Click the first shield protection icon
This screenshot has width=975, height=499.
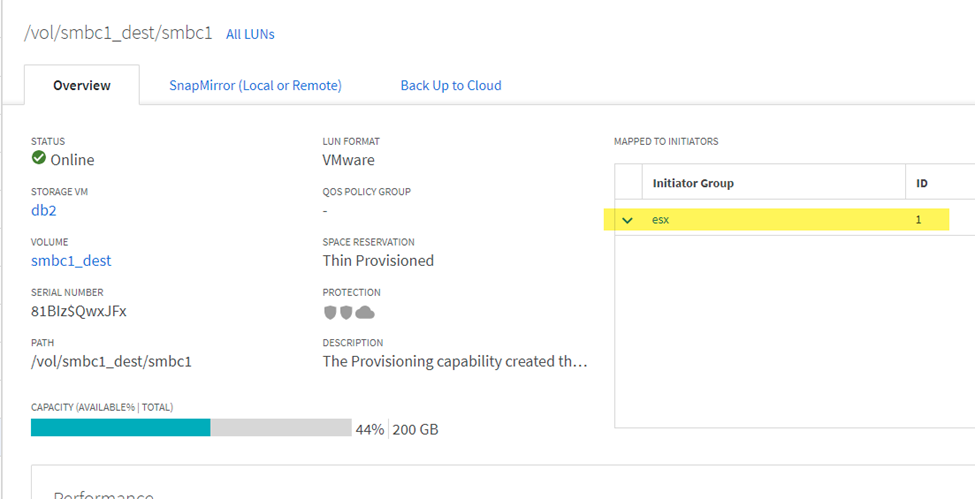[330, 312]
